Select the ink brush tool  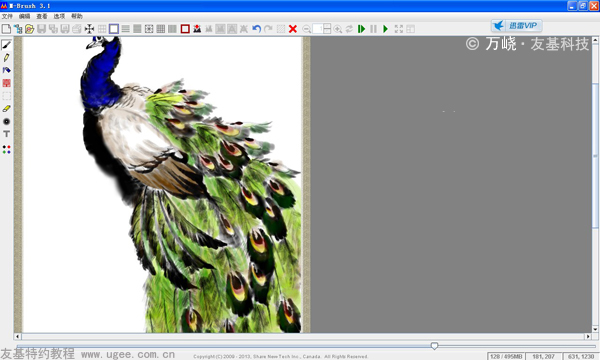[7, 45]
